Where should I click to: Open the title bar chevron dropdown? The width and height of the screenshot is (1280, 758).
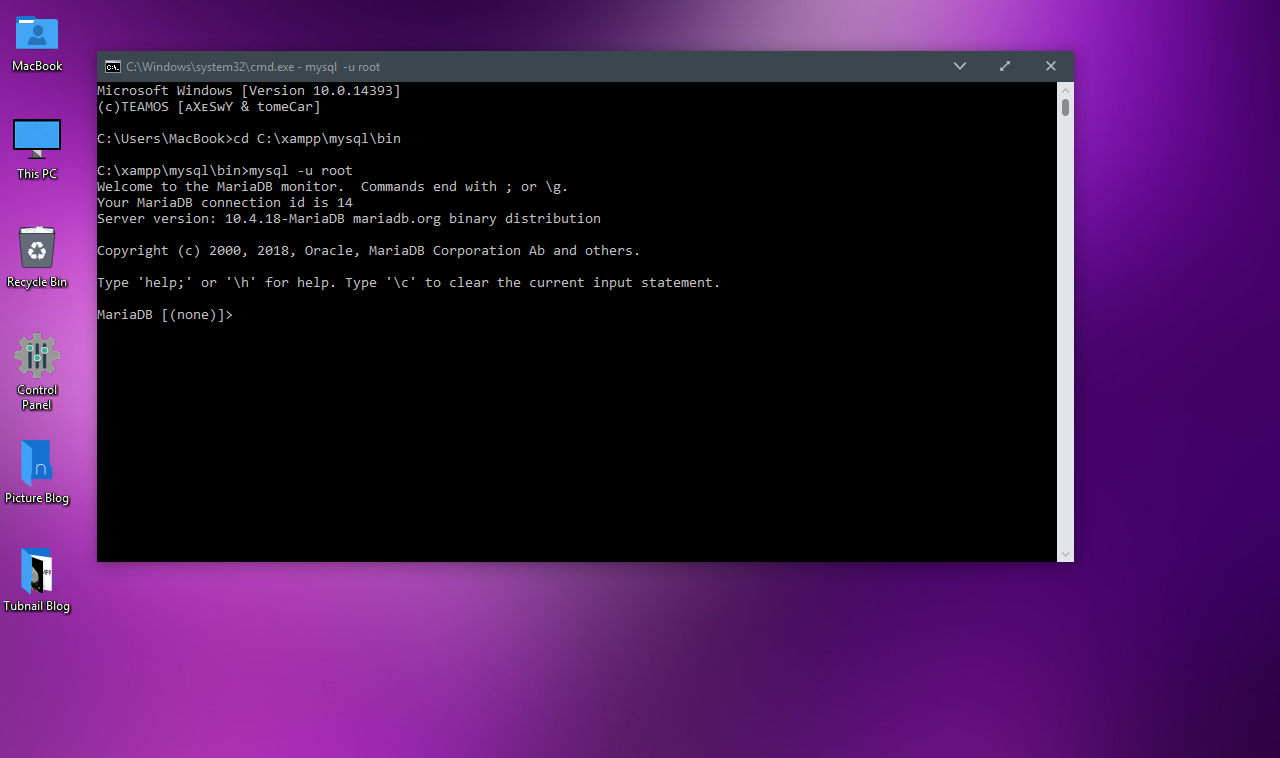(x=959, y=66)
